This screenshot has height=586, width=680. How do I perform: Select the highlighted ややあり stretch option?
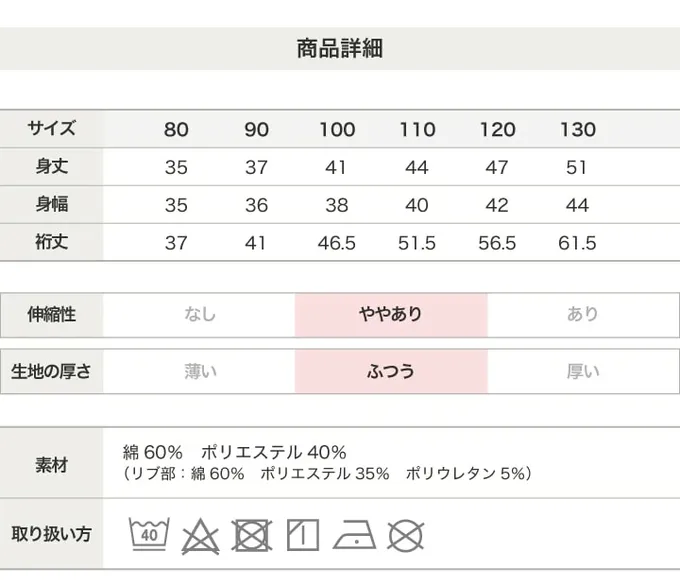coord(391,314)
